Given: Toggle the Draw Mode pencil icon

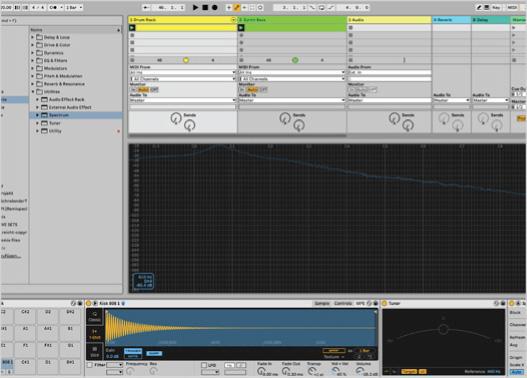Looking at the screenshot, I should (x=479, y=7).
